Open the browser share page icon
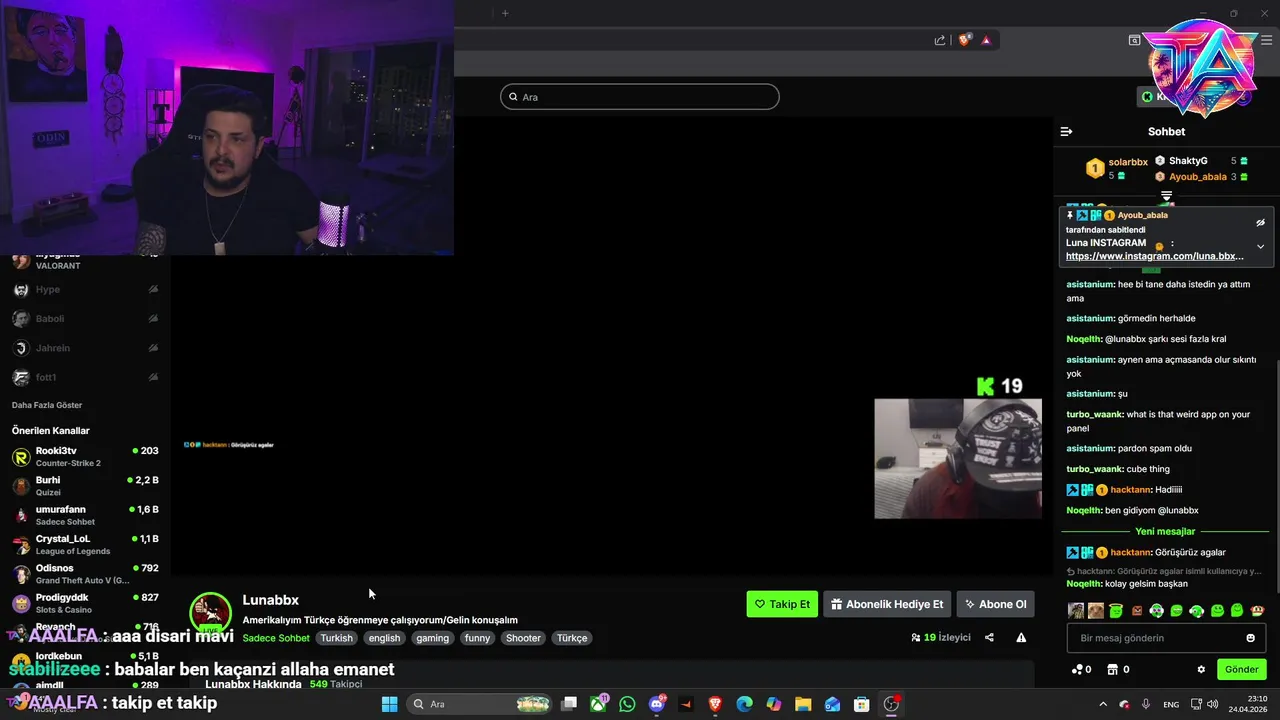 (x=940, y=40)
